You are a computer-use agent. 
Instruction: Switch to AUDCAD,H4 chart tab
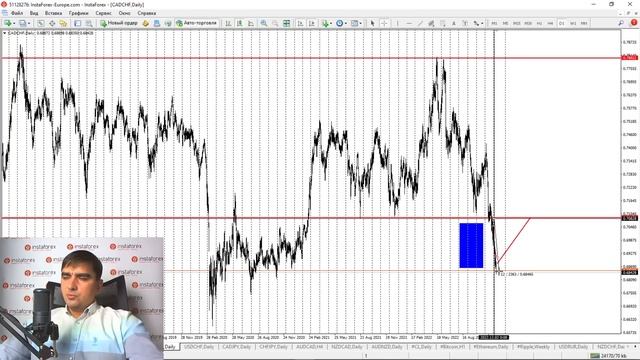pos(309,347)
